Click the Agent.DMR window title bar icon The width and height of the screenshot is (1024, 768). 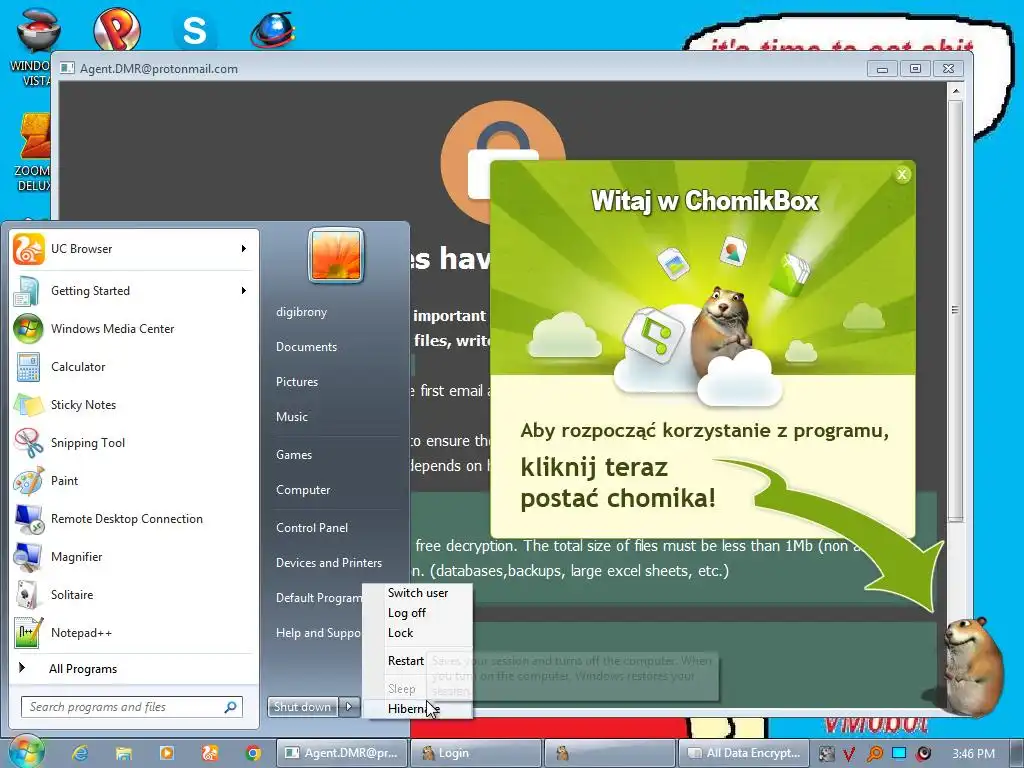click(67, 68)
